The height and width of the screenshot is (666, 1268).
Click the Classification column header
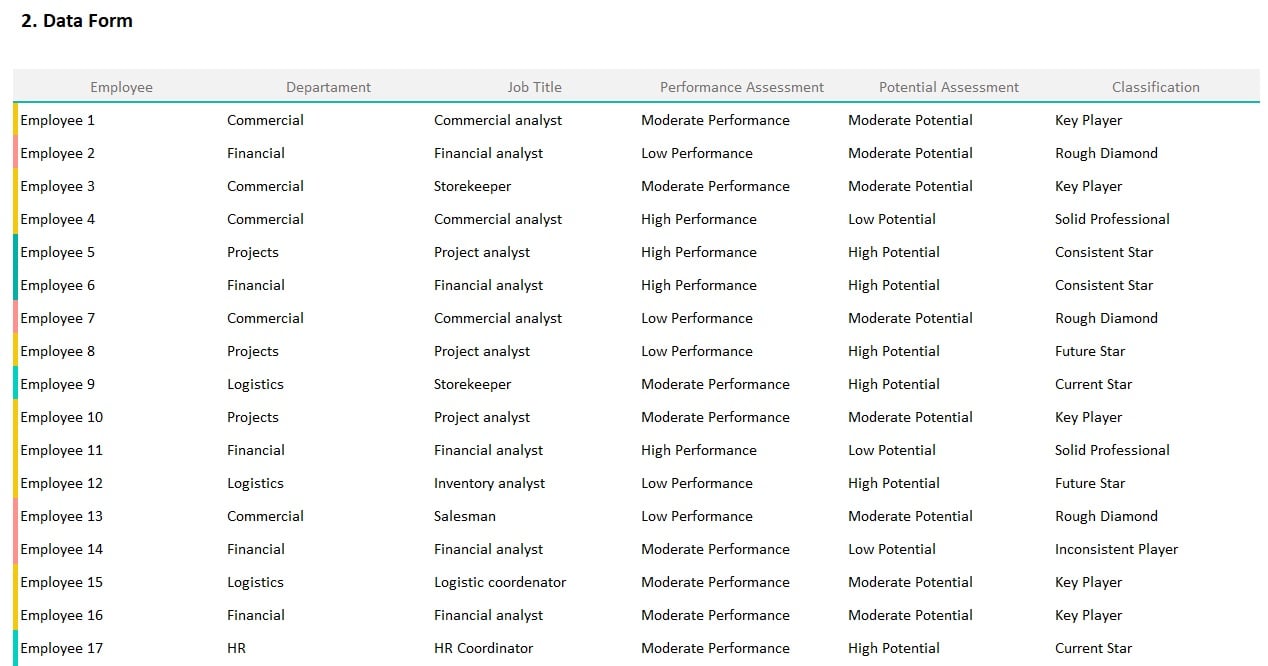(1155, 87)
